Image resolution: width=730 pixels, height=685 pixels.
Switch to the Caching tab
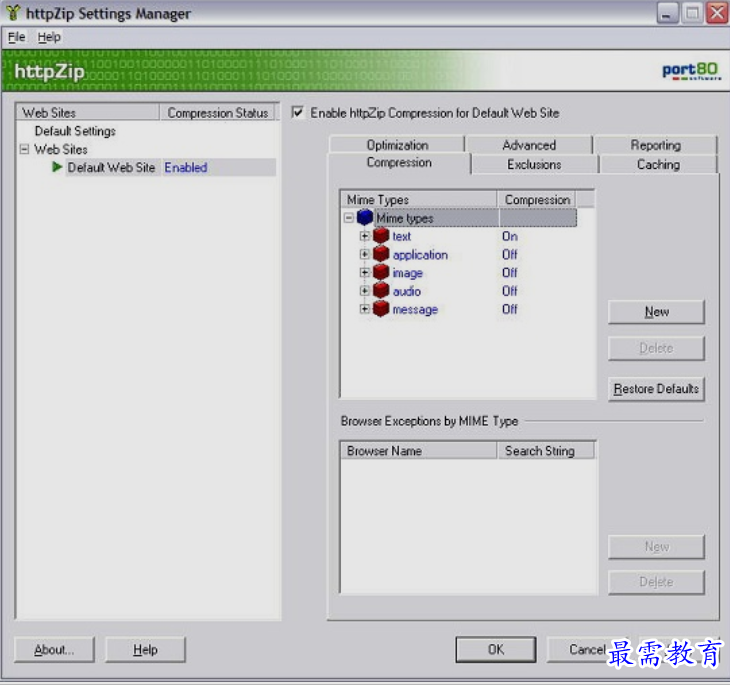coord(658,164)
